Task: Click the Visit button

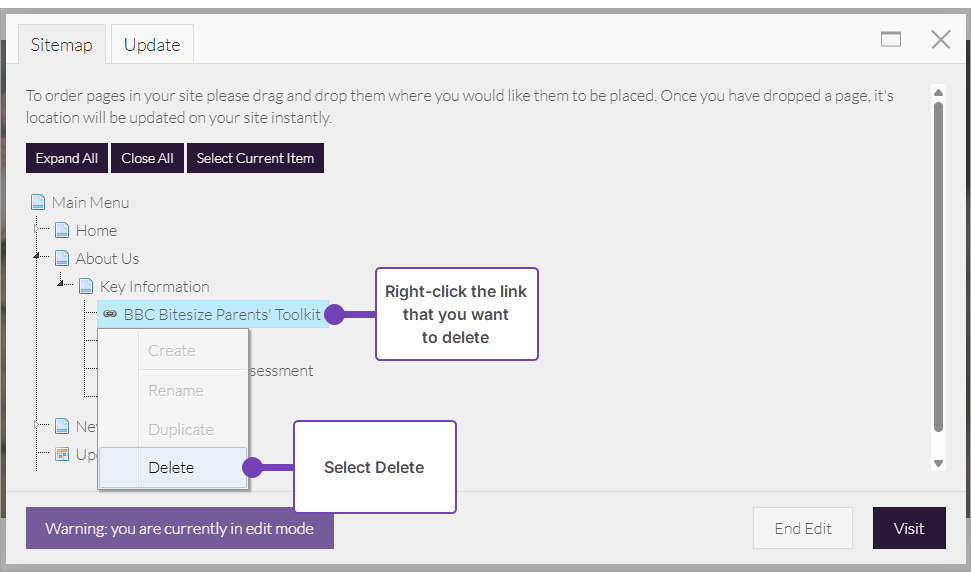Action: tap(908, 528)
